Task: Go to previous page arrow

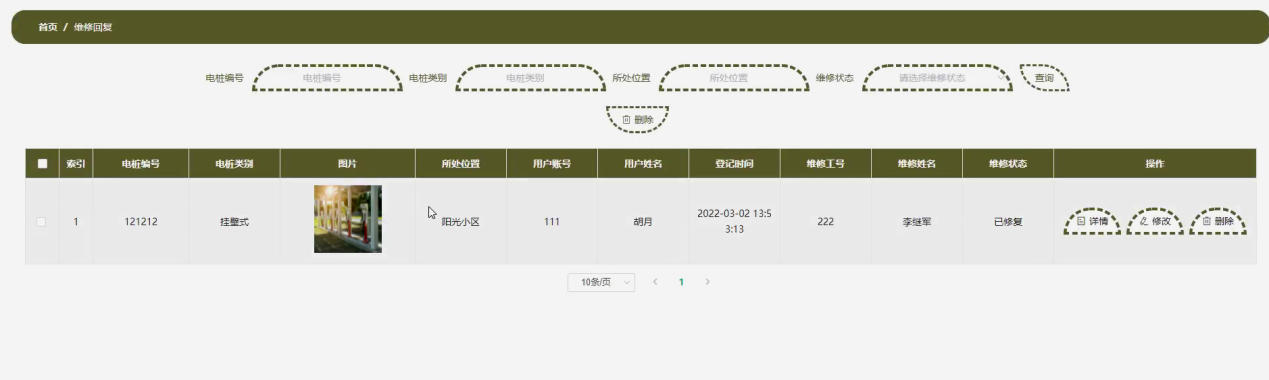Action: point(656,283)
